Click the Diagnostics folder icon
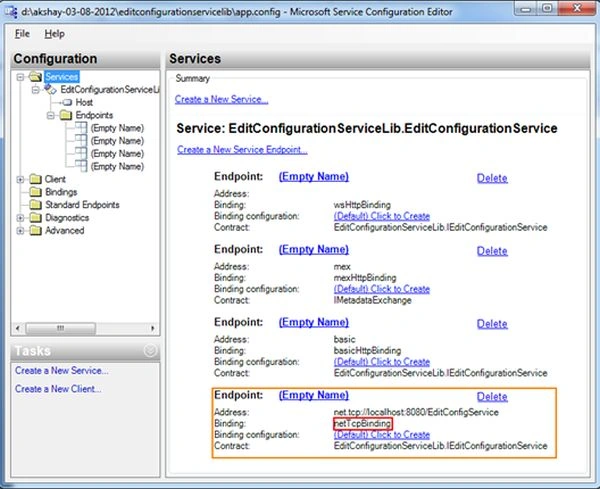The image size is (600, 489). pos(36,217)
